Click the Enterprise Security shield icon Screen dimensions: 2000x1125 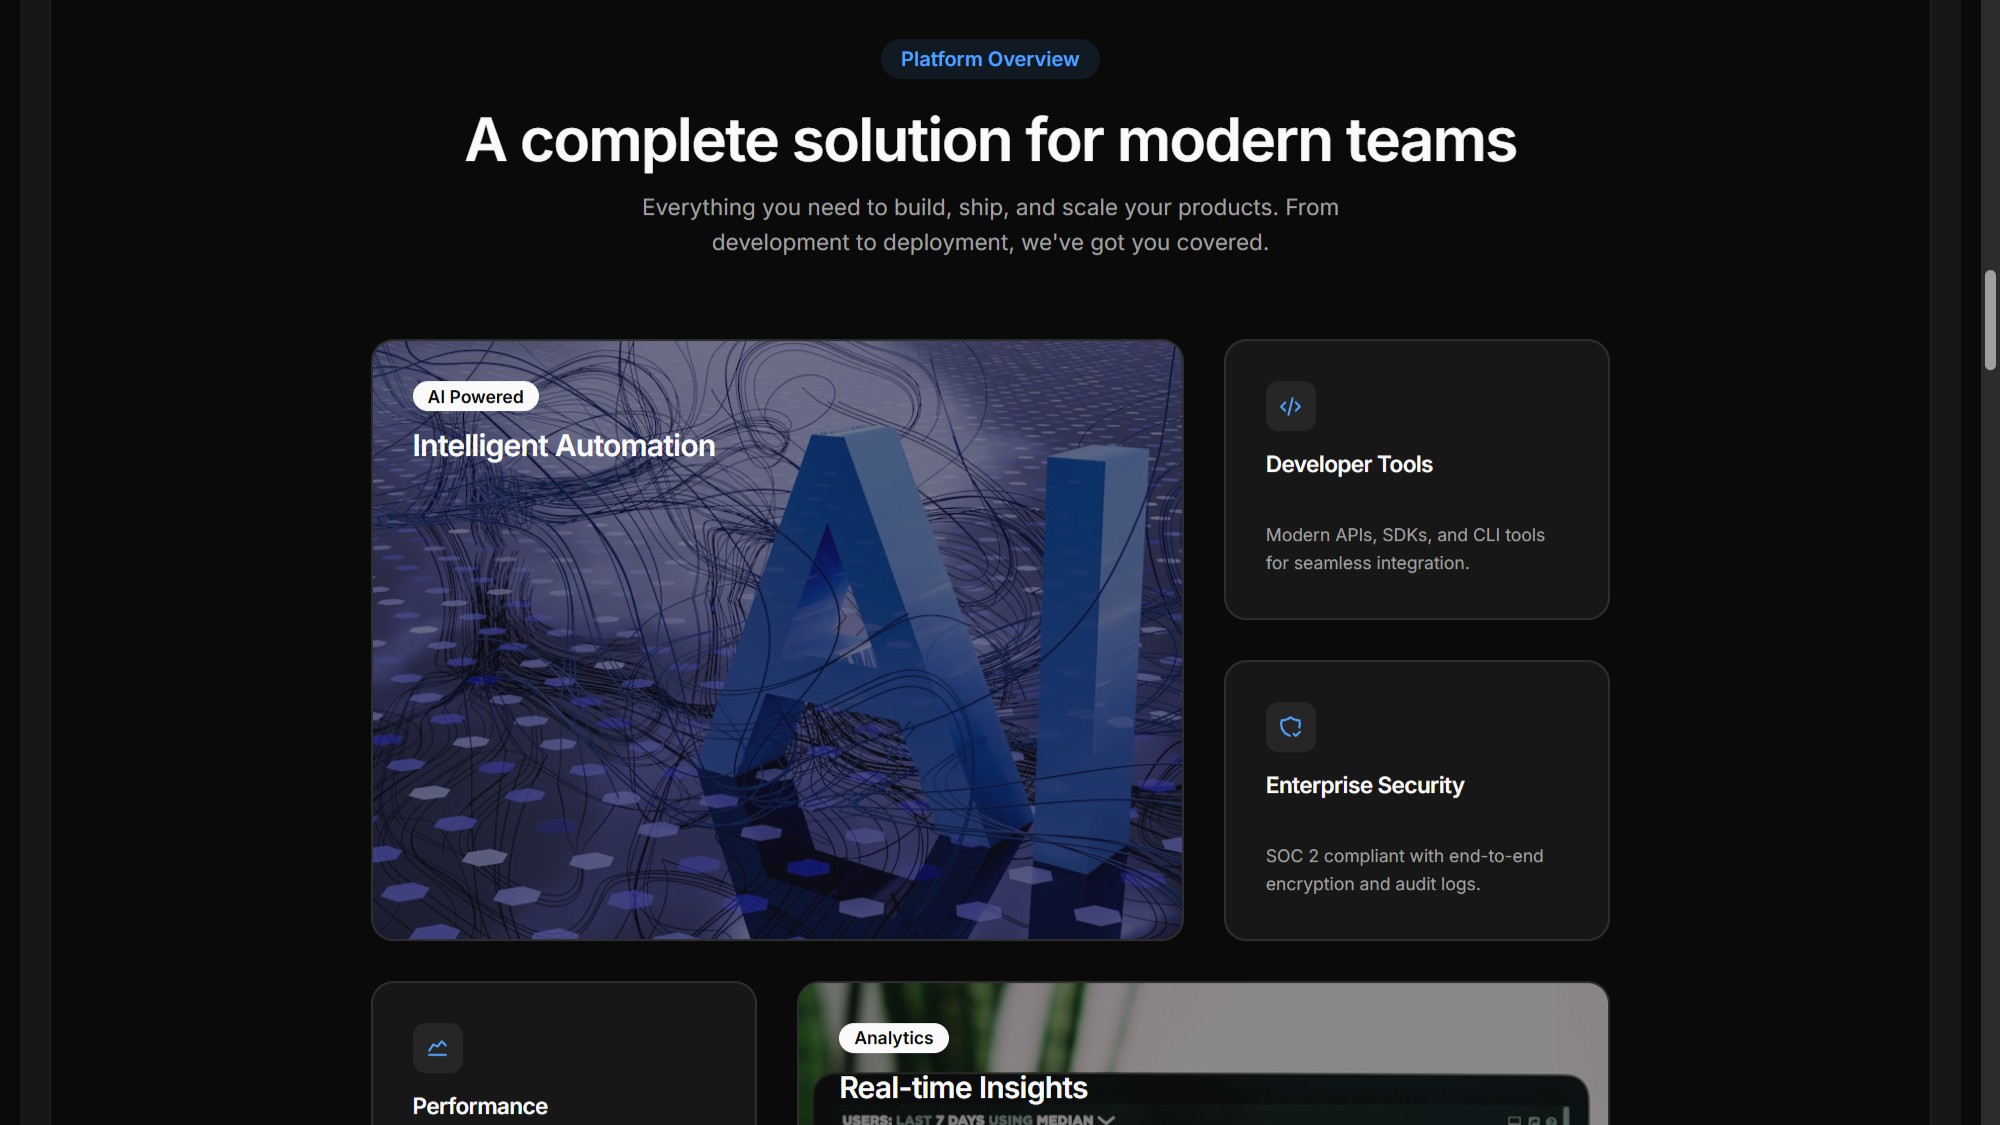(x=1290, y=727)
